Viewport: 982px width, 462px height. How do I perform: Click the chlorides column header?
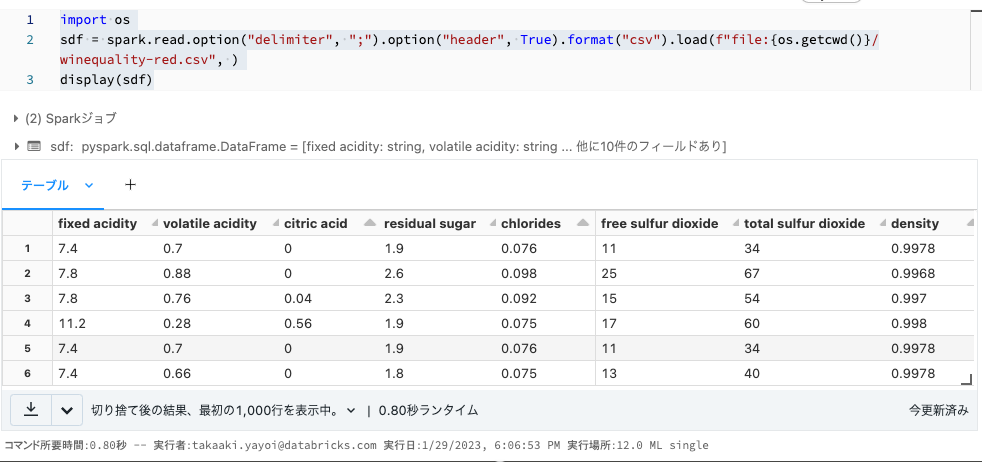(x=530, y=223)
